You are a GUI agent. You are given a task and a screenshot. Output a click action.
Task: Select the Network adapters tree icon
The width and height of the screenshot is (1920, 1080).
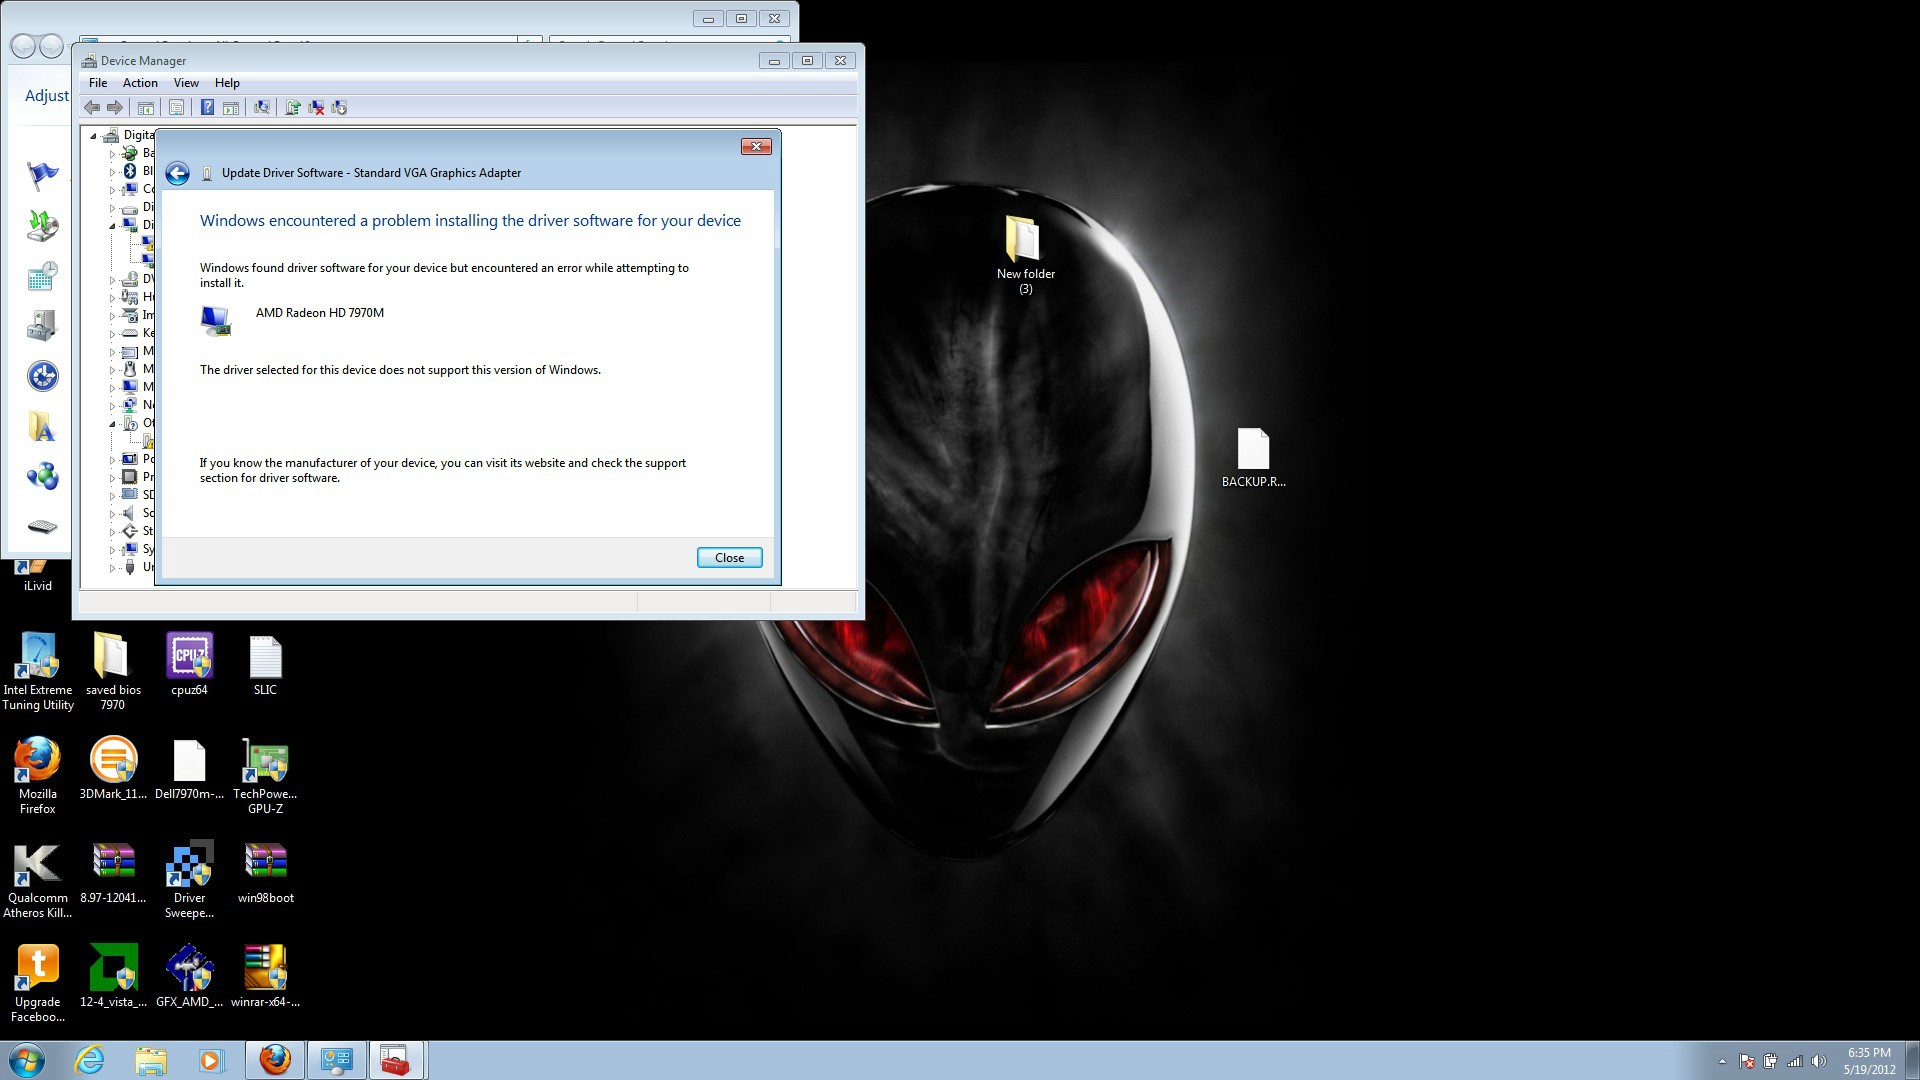[129, 405]
